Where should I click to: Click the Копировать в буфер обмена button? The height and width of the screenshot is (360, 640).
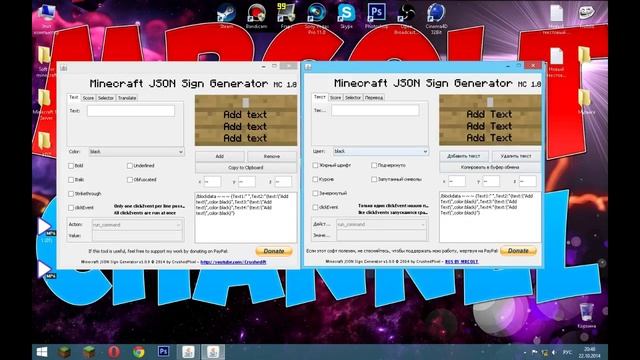(x=490, y=167)
